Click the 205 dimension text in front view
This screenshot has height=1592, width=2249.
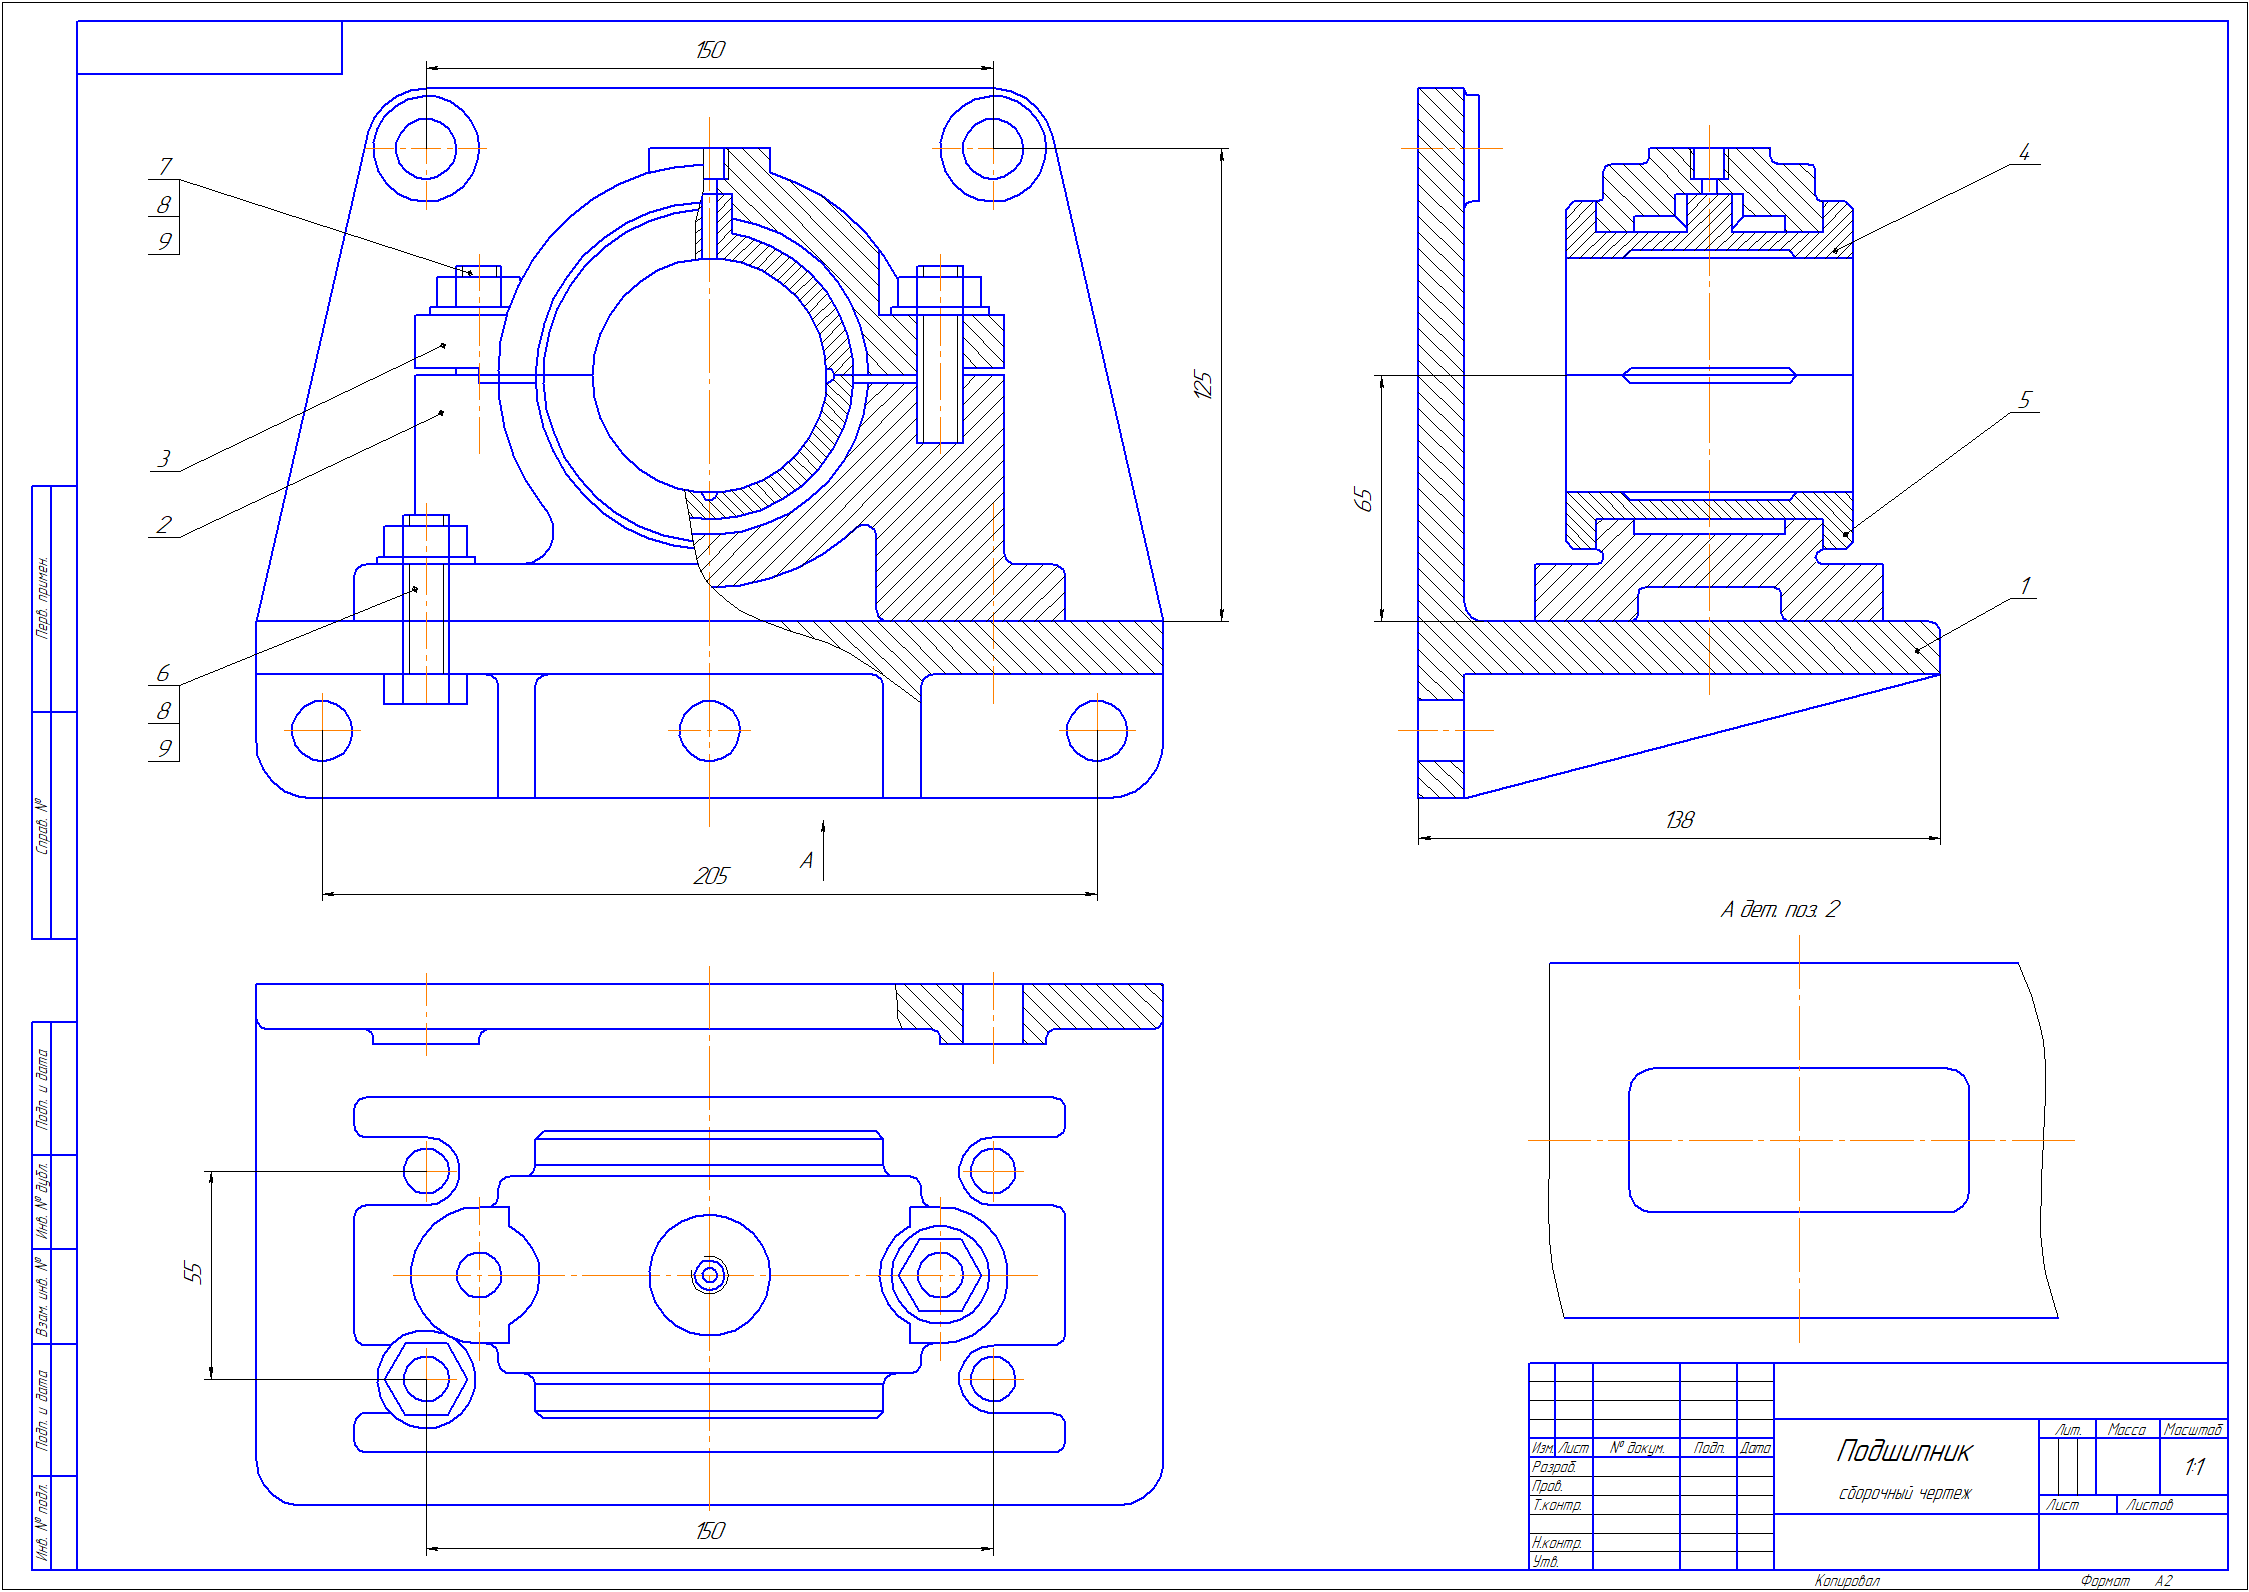point(710,876)
